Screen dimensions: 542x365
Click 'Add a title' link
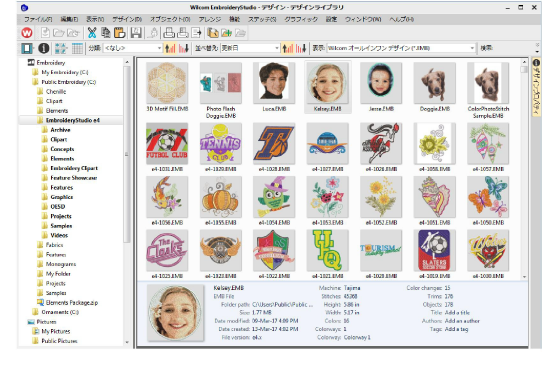(457, 312)
